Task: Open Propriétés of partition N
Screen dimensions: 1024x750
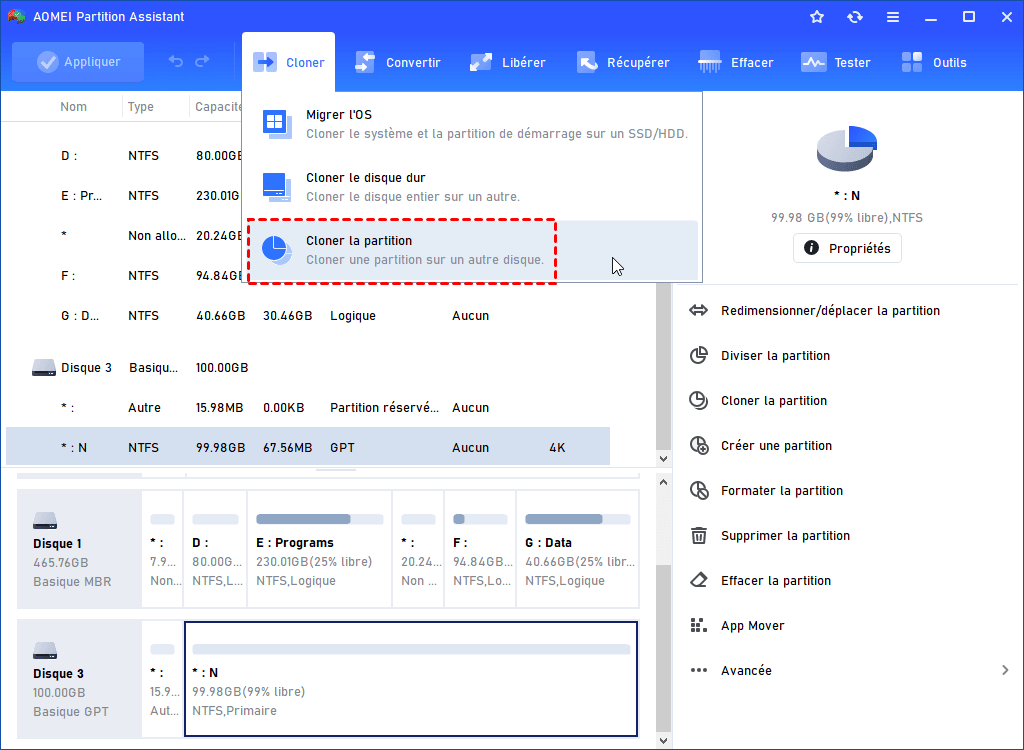Action: pos(847,248)
